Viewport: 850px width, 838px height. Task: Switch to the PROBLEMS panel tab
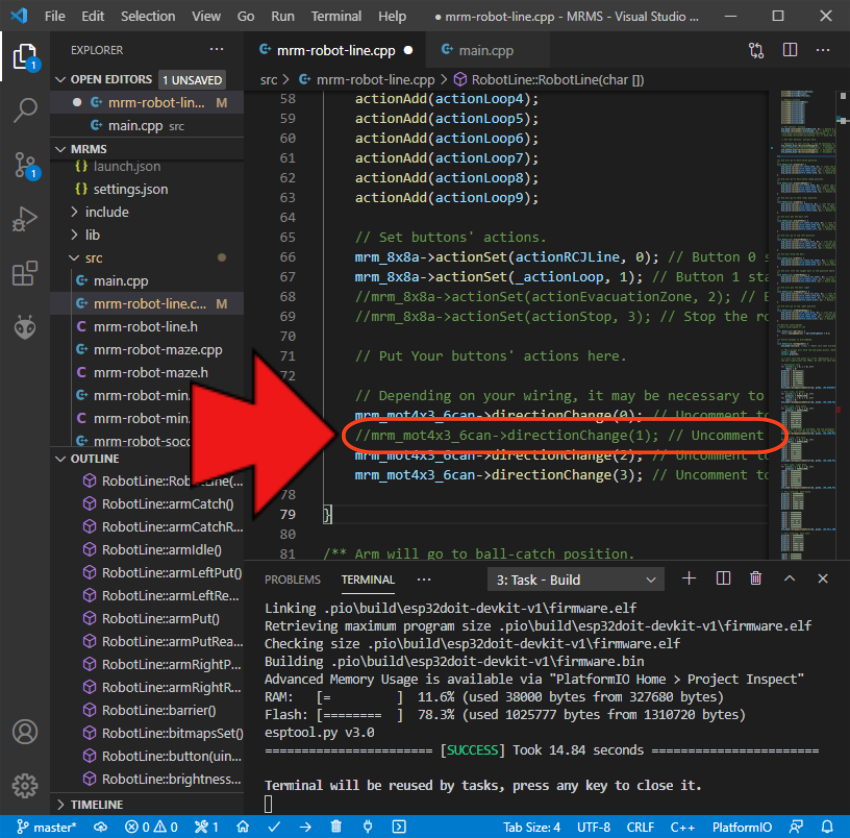pyautogui.click(x=292, y=580)
